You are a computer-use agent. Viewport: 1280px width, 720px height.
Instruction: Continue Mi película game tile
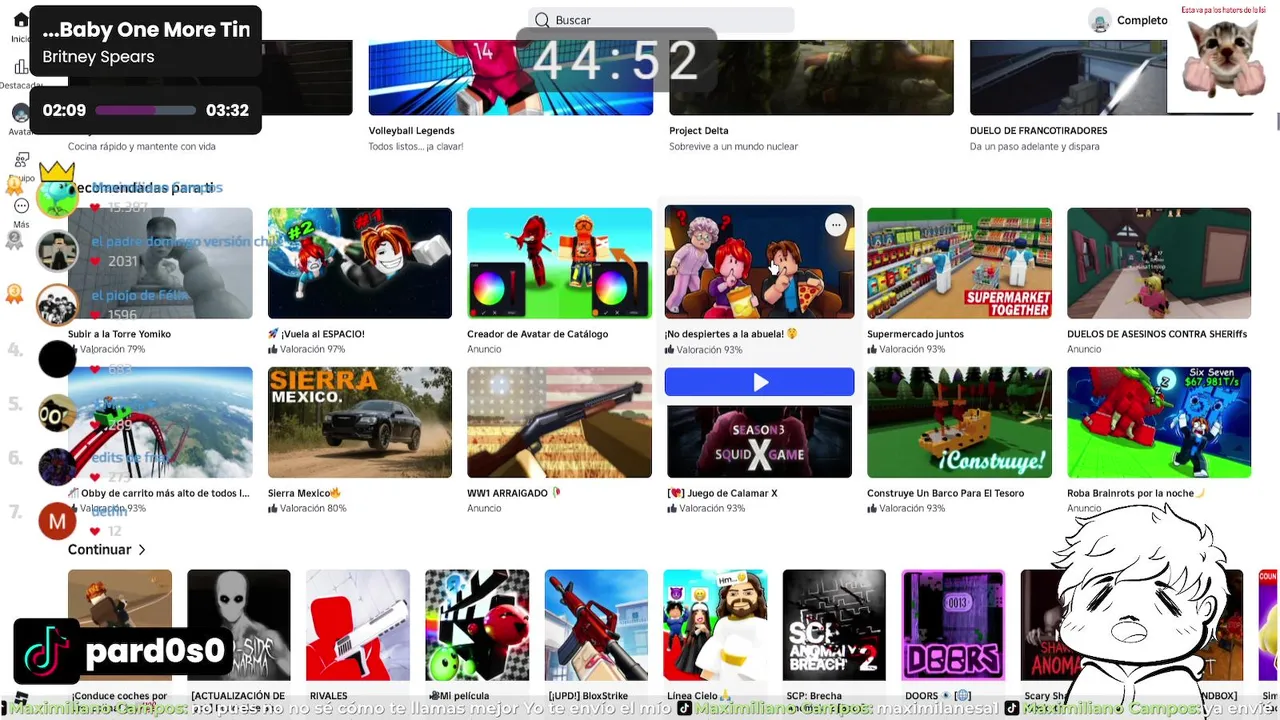point(477,625)
